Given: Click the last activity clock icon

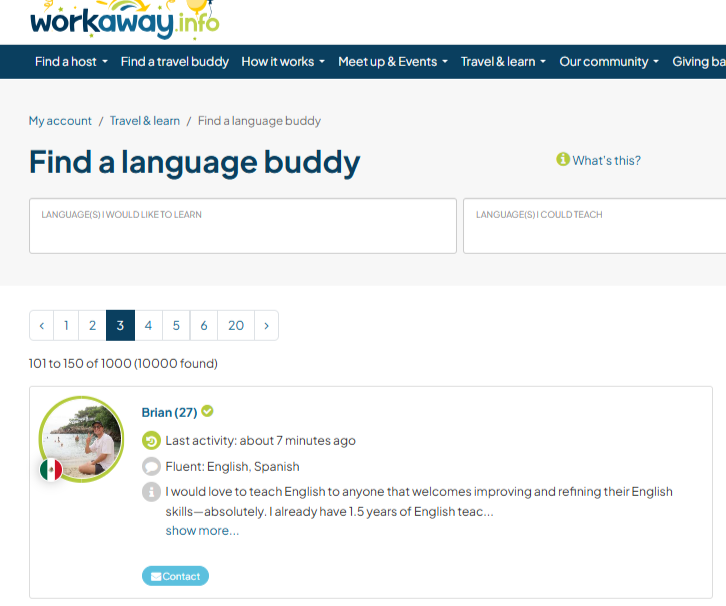Looking at the screenshot, I should pos(151,440).
